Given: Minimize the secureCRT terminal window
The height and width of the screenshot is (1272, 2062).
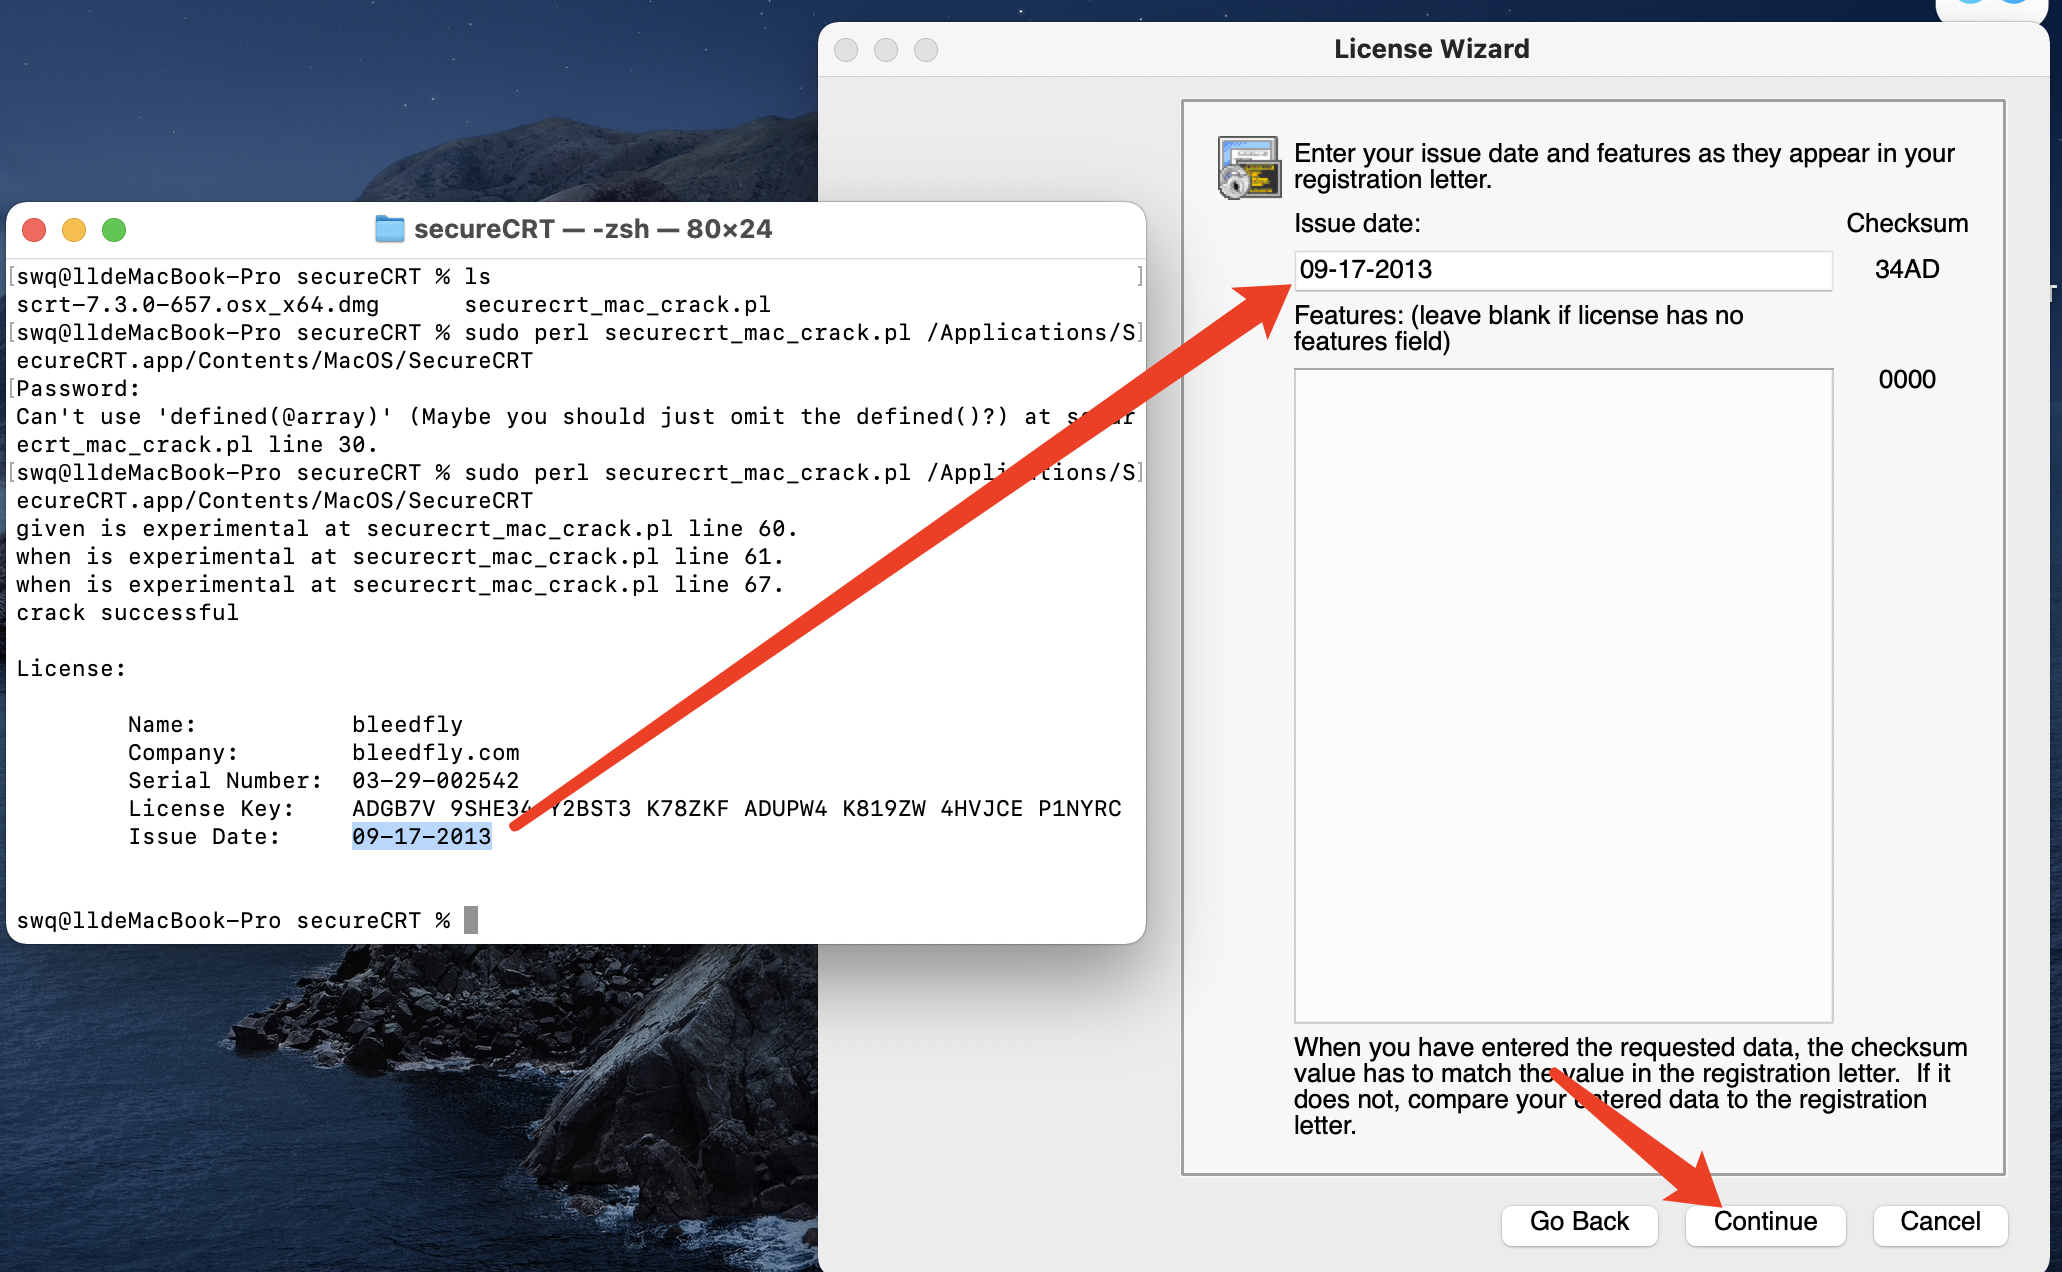Looking at the screenshot, I should (74, 230).
